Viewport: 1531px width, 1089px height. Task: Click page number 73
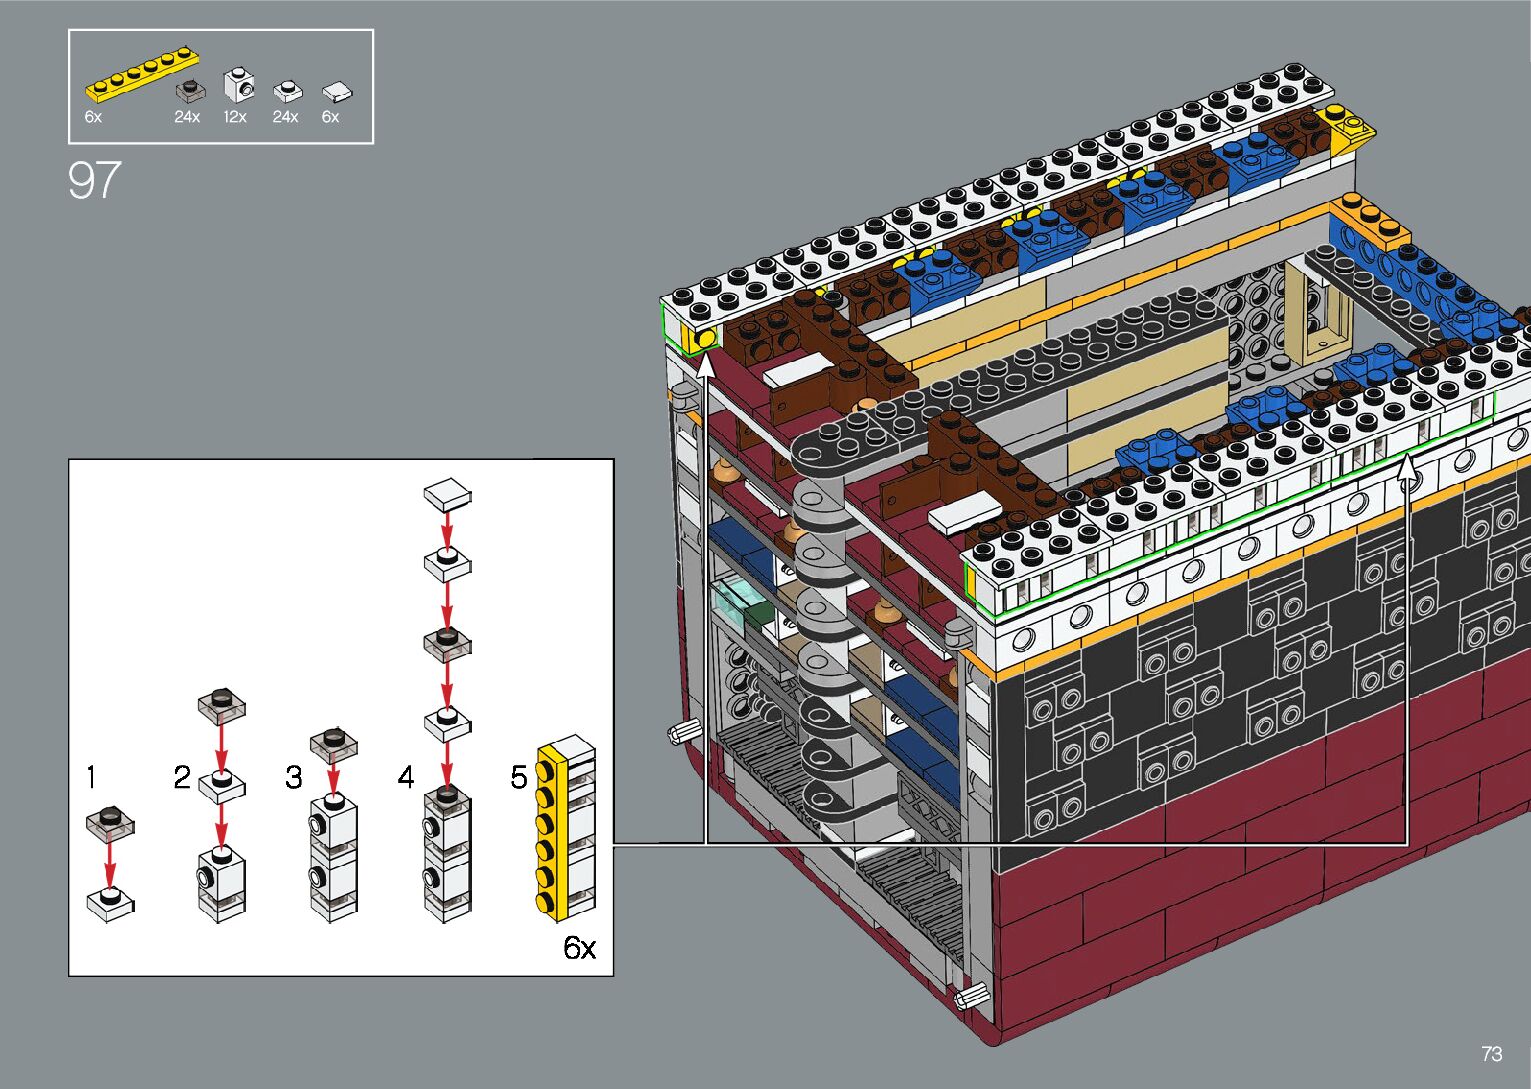(x=1491, y=1054)
